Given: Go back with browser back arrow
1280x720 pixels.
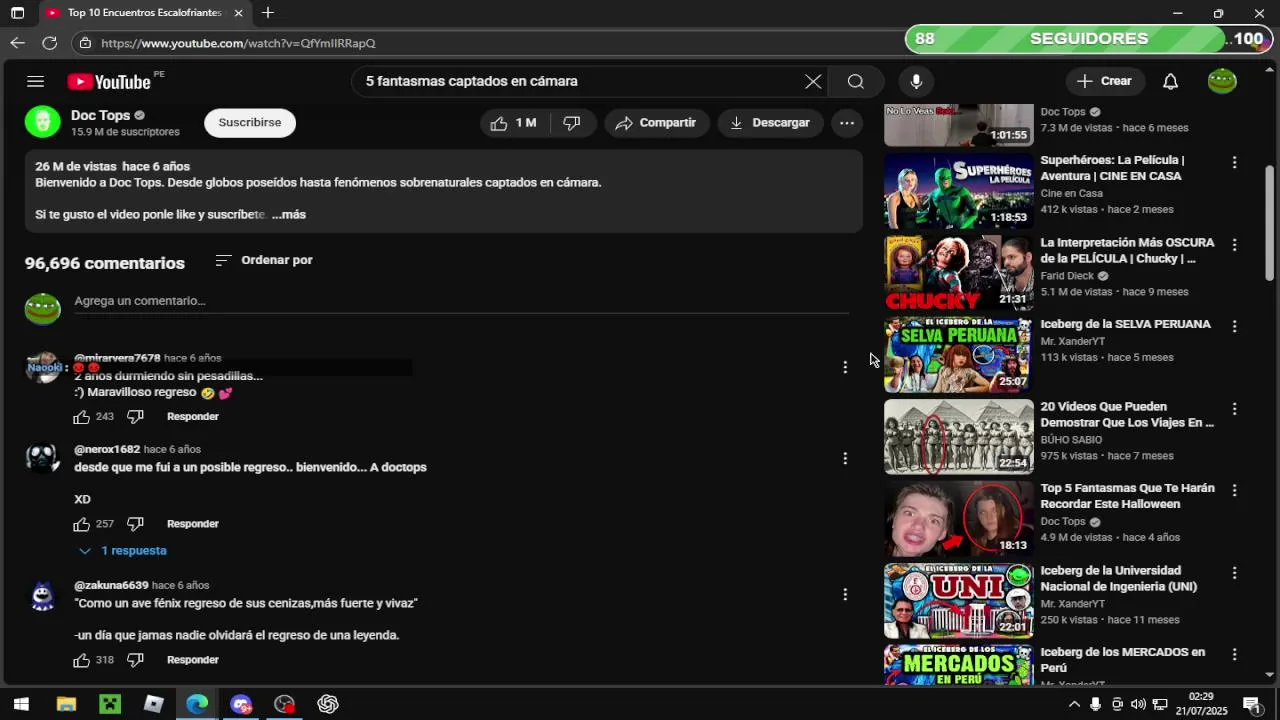Looking at the screenshot, I should point(17,43).
